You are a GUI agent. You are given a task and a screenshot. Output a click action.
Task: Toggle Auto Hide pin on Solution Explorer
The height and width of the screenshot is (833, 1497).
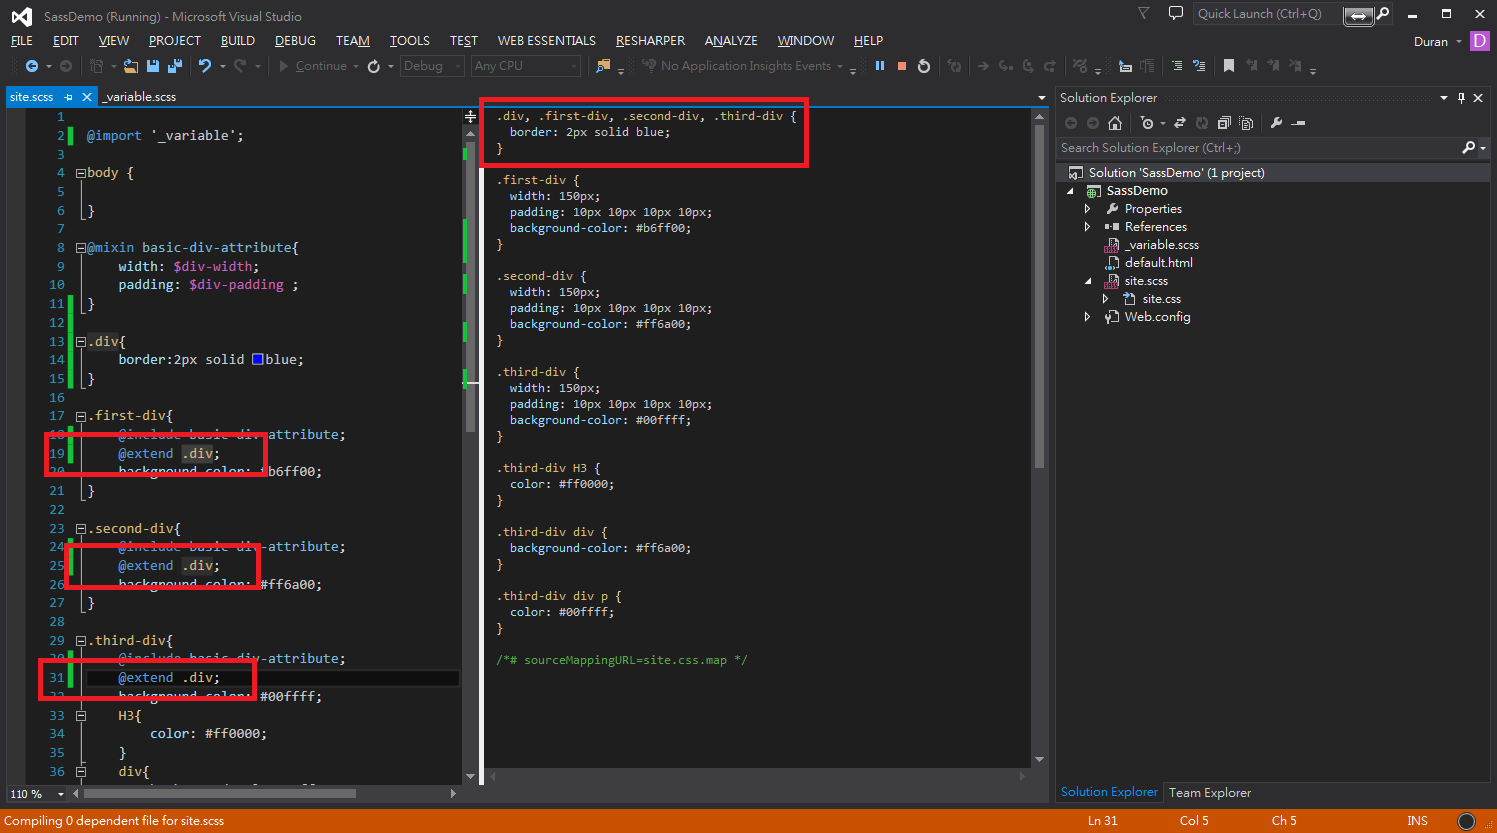[x=1461, y=98]
